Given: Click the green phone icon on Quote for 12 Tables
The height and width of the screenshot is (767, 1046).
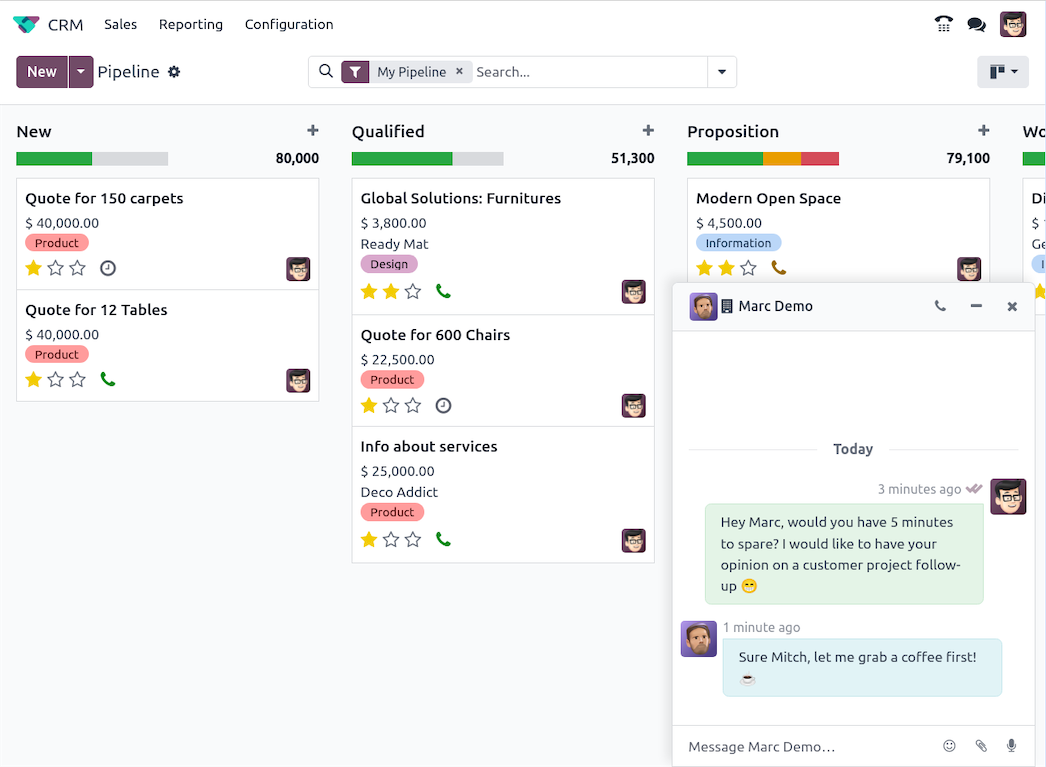Looking at the screenshot, I should [108, 379].
